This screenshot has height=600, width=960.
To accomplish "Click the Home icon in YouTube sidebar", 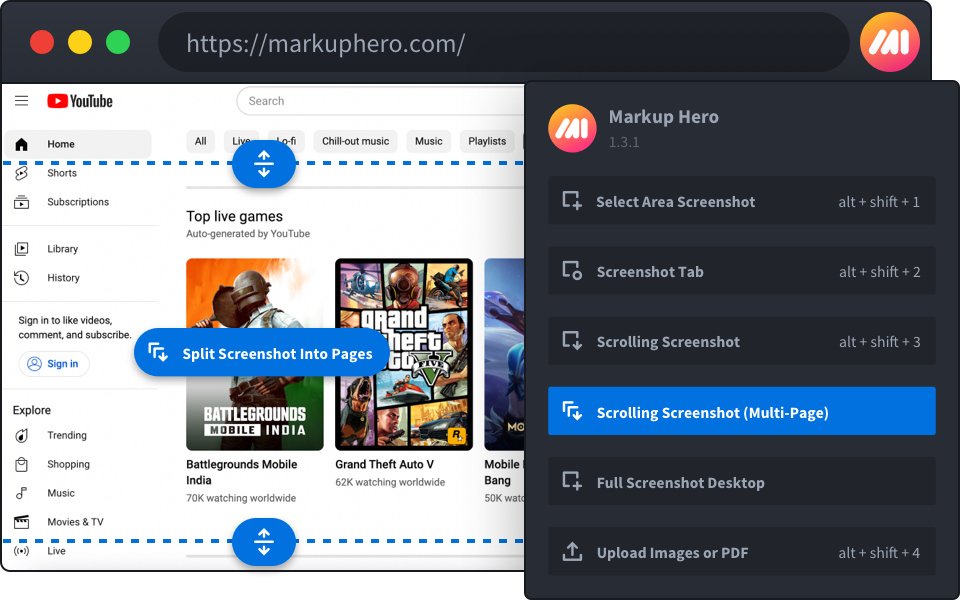I will tap(21, 144).
